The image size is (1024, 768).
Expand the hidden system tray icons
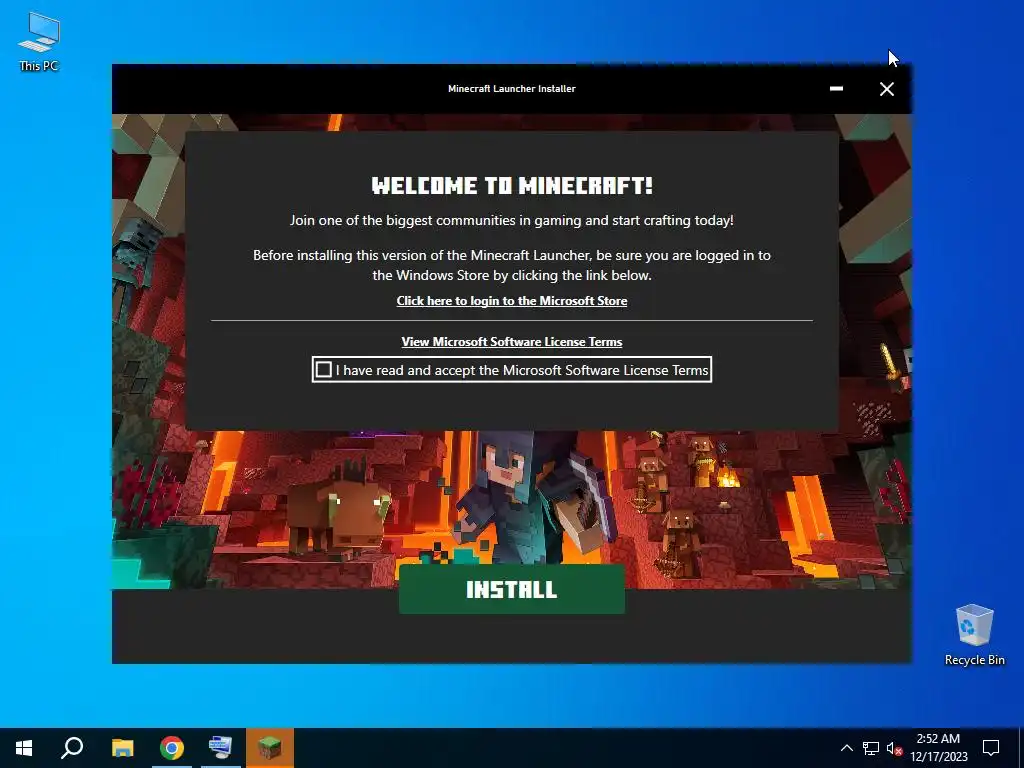tap(846, 748)
